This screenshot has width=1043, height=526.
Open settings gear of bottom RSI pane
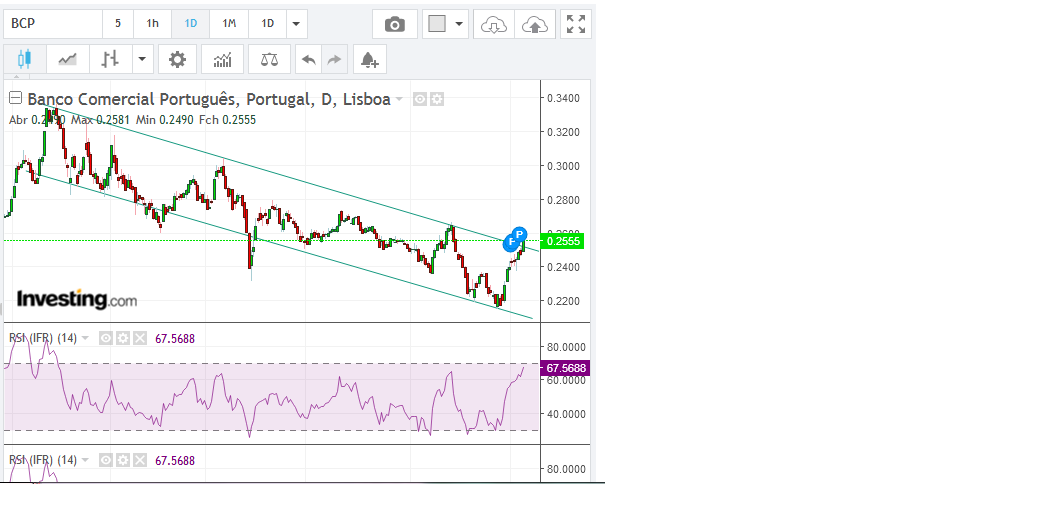click(x=122, y=460)
